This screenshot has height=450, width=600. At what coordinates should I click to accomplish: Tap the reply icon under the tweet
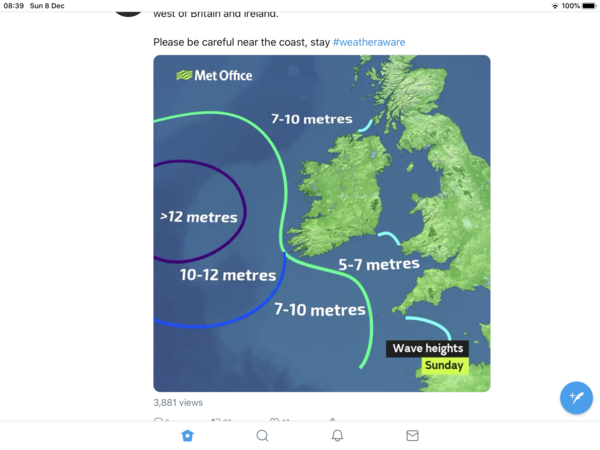tap(159, 421)
